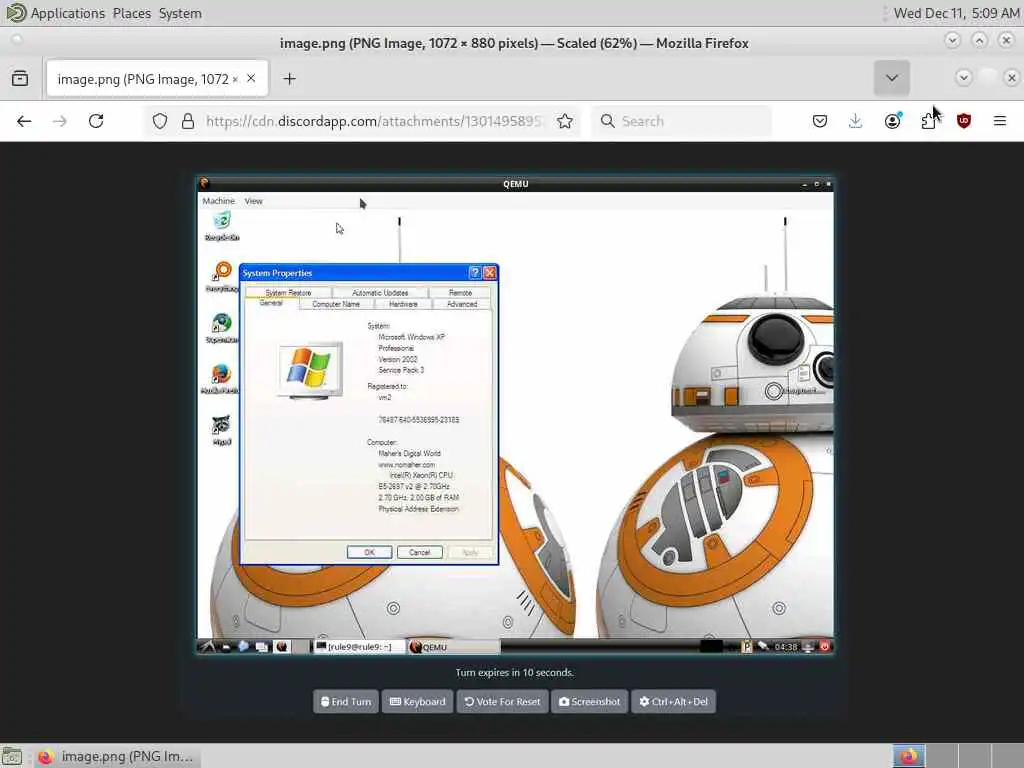Click the Maher's Digital World text
The width and height of the screenshot is (1024, 768).
409,453
